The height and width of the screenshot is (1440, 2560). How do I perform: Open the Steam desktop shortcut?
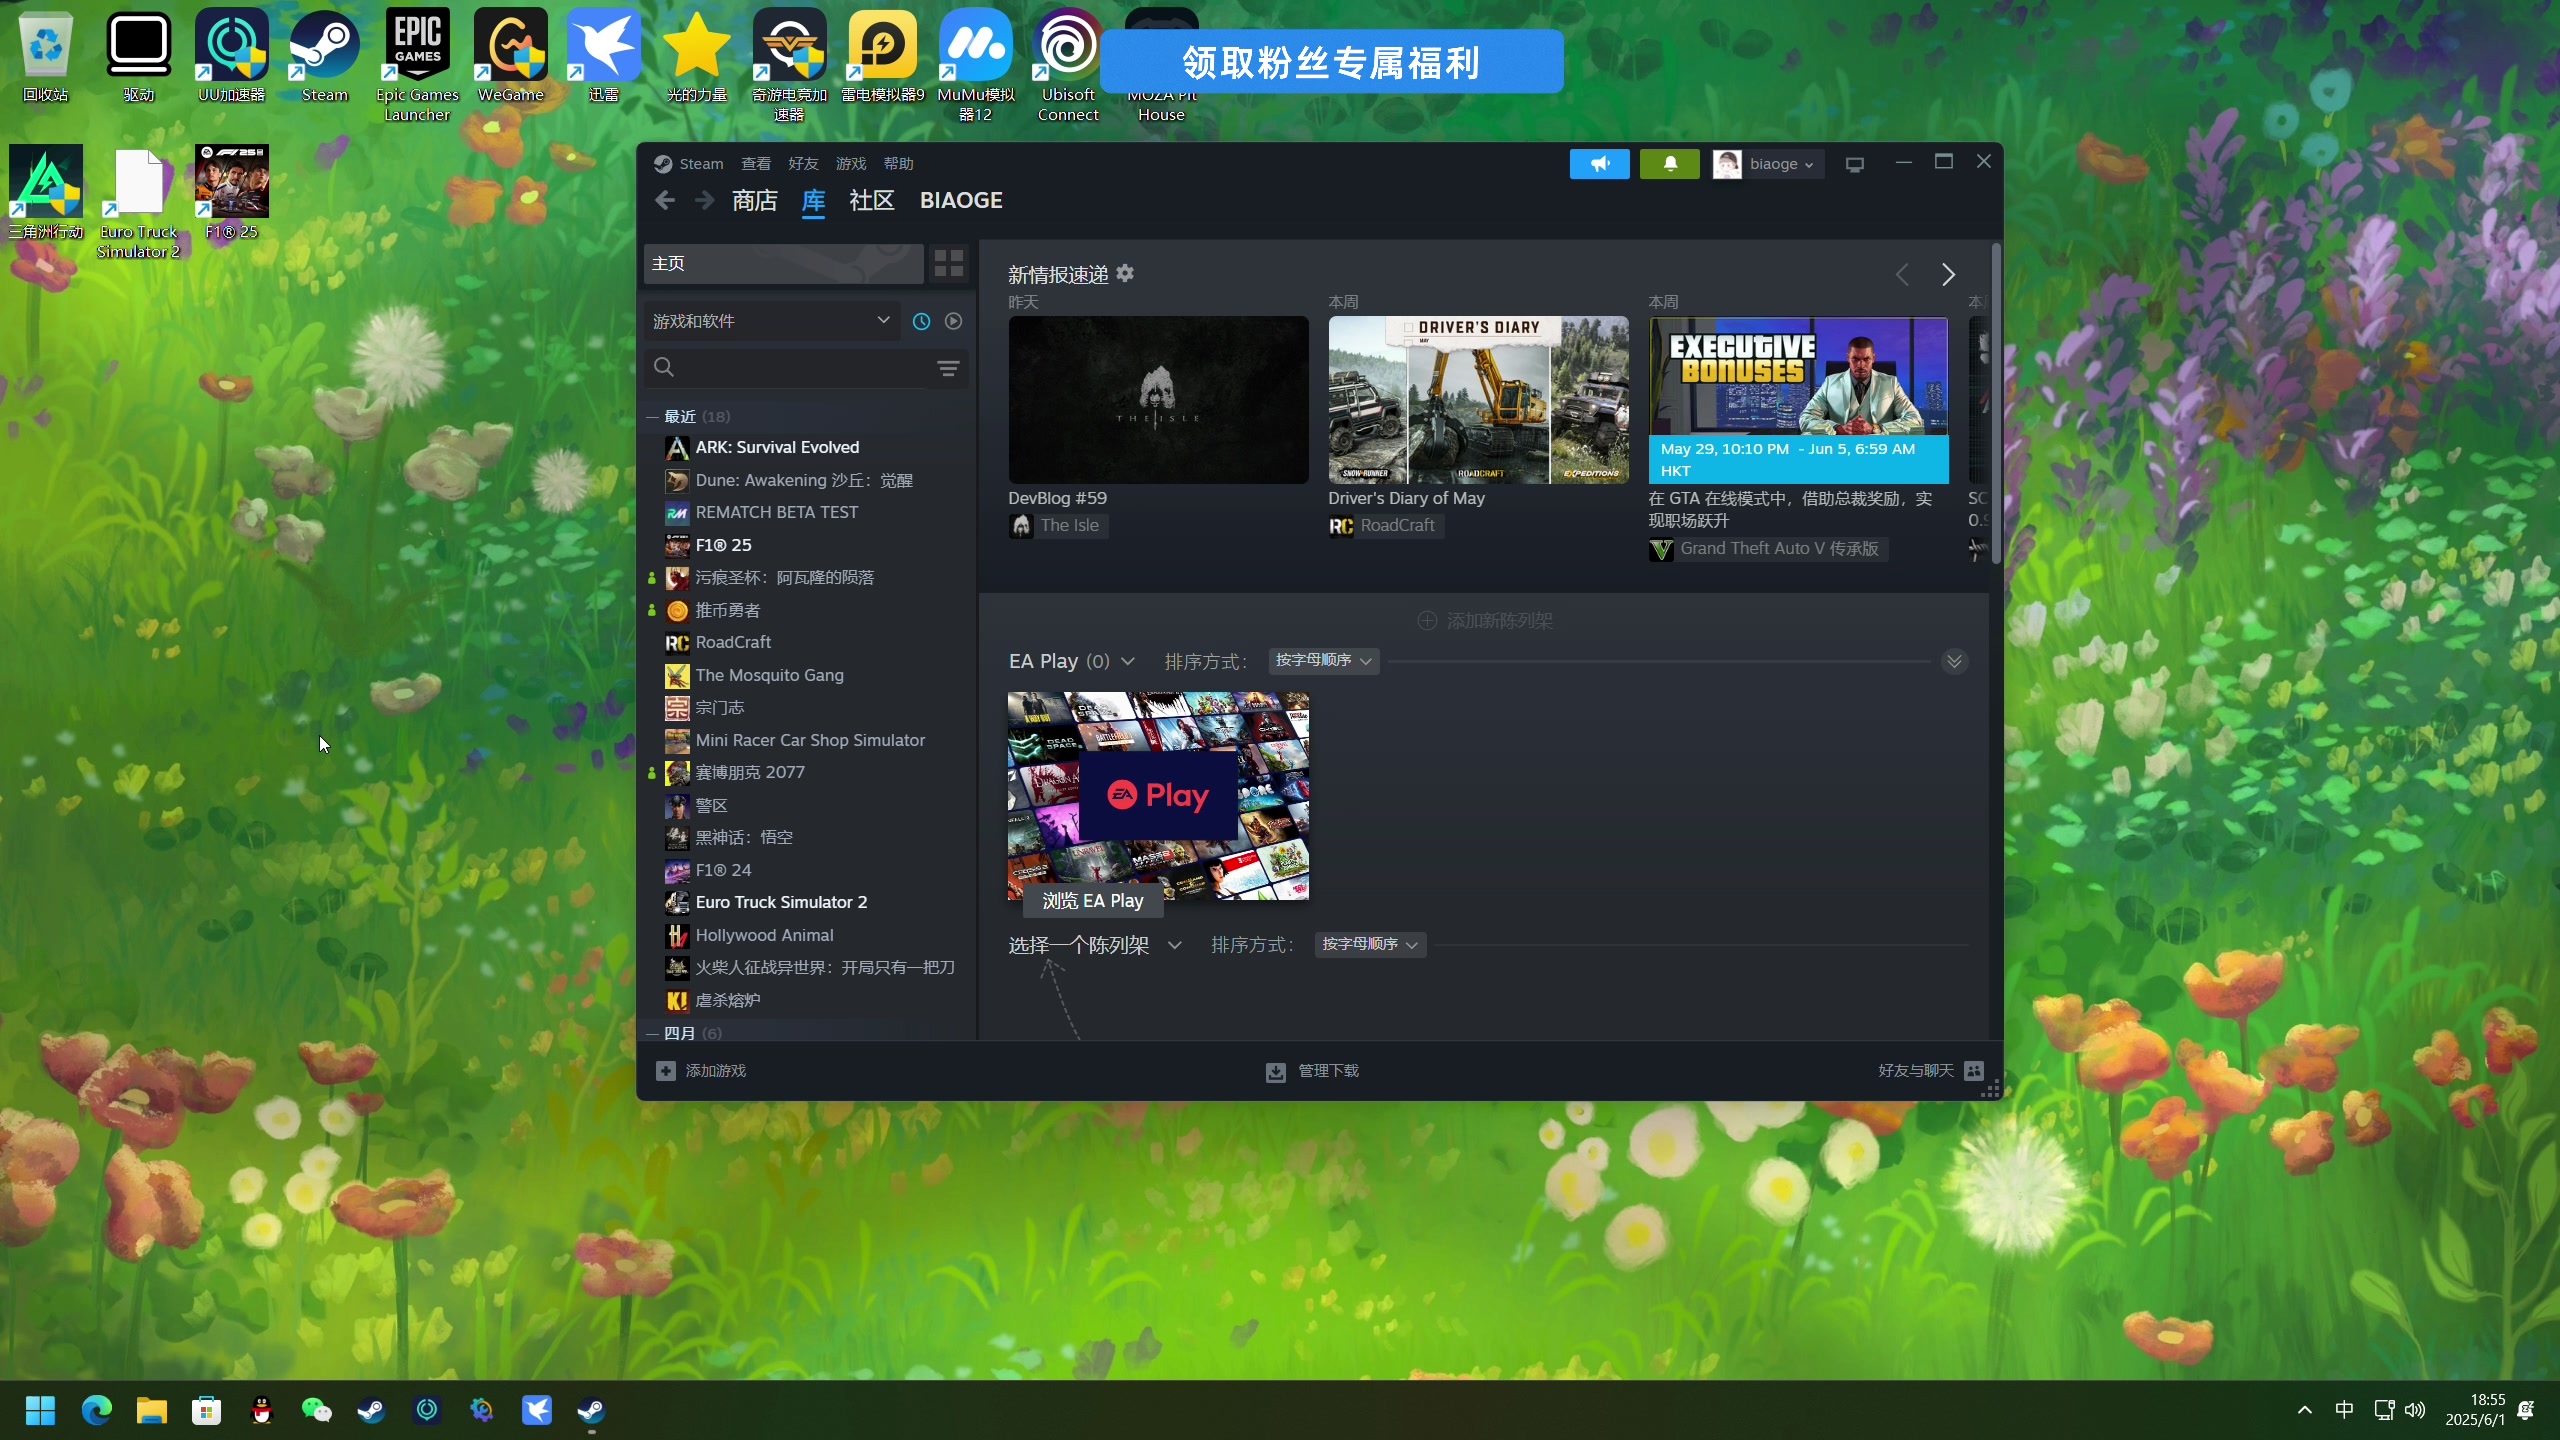click(324, 58)
